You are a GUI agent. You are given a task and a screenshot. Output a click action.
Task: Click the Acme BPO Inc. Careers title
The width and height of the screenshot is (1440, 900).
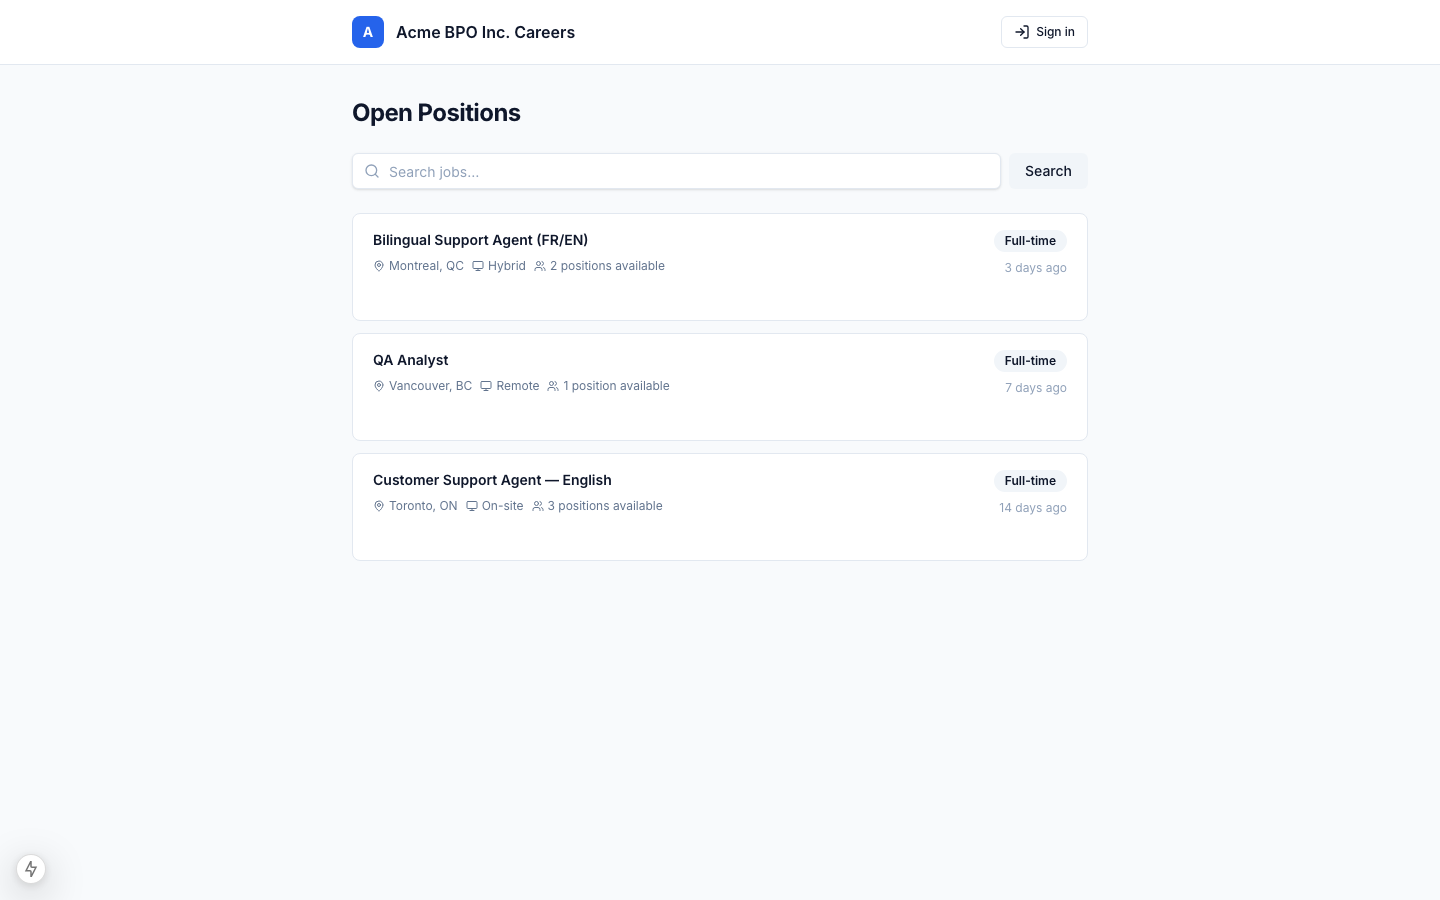[485, 32]
